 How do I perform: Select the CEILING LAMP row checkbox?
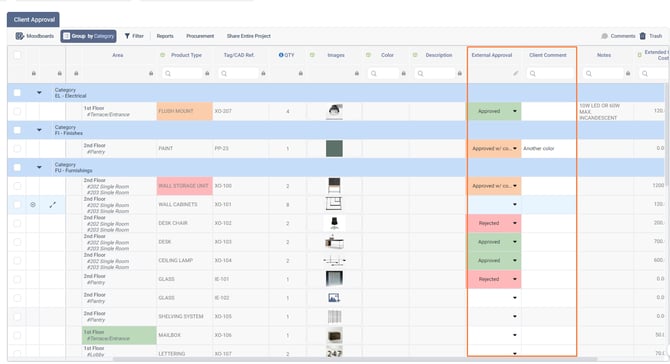click(17, 261)
